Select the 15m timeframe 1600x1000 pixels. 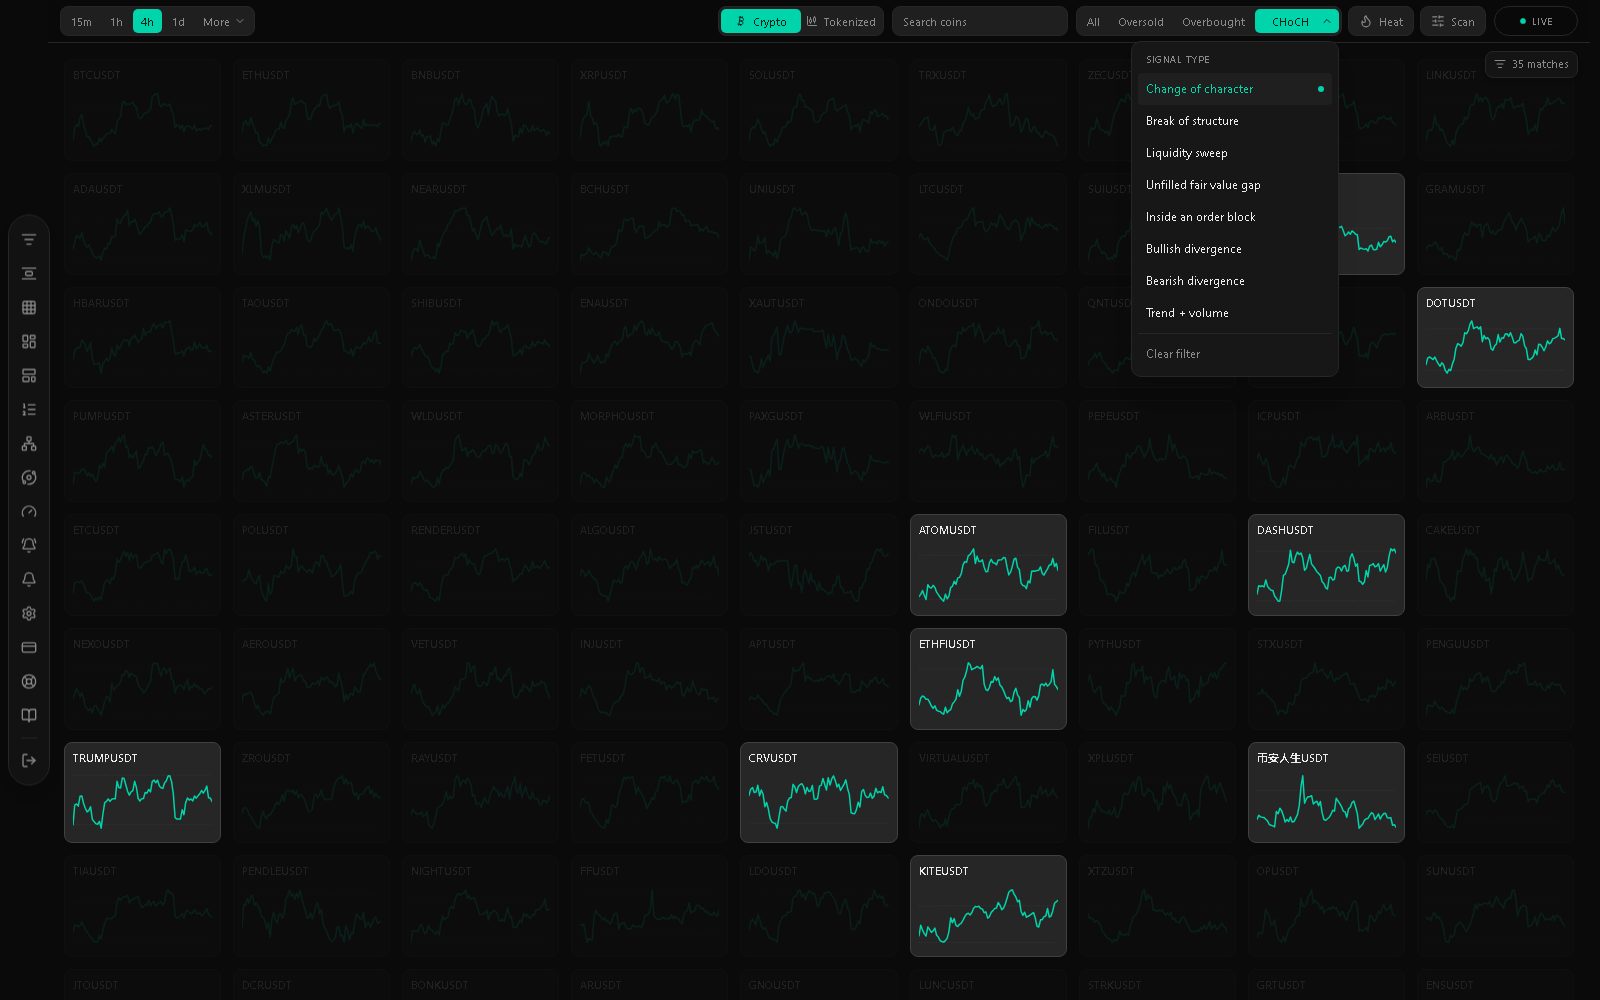[x=82, y=21]
